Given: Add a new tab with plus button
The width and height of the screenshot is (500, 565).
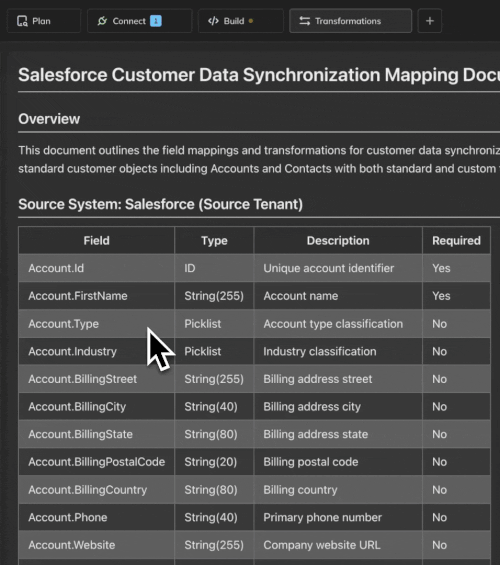Looking at the screenshot, I should click(430, 21).
